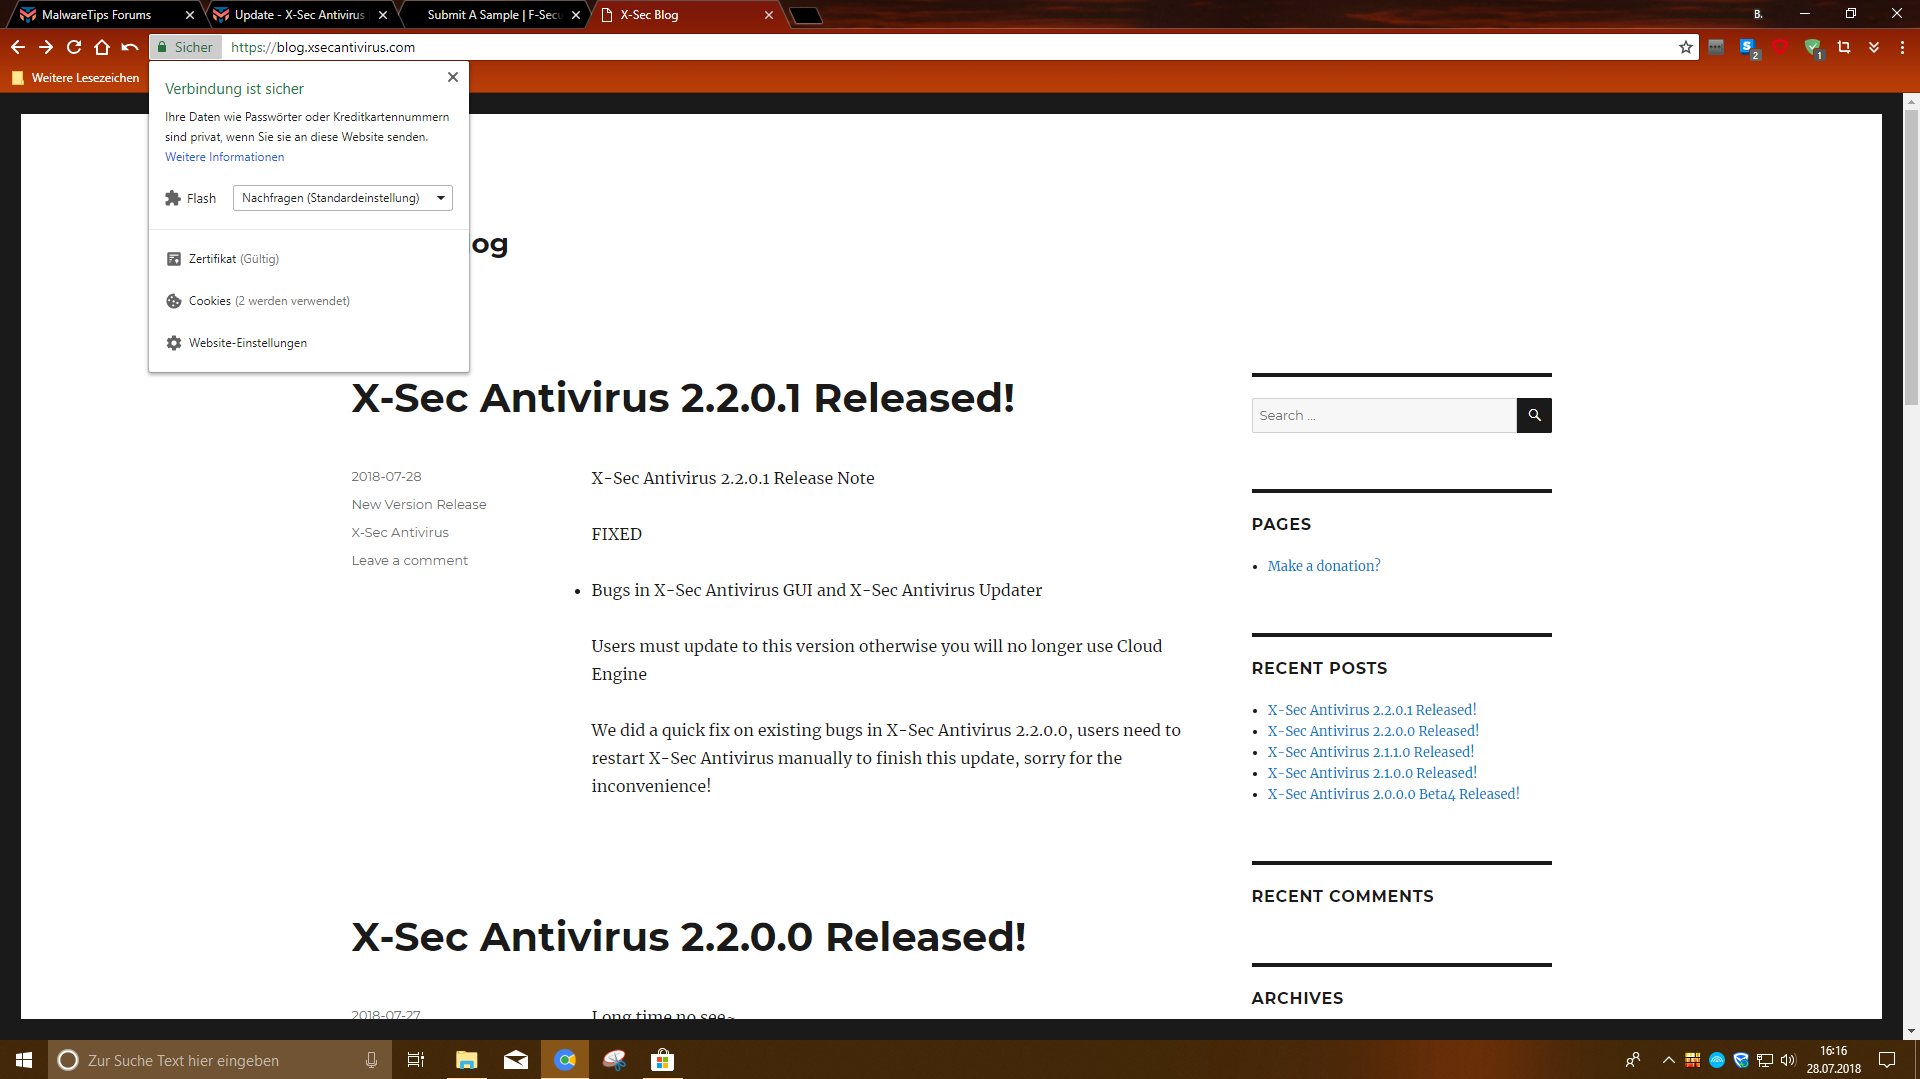Image resolution: width=1920 pixels, height=1079 pixels.
Task: Open the Mail app on taskbar
Action: 516,1060
